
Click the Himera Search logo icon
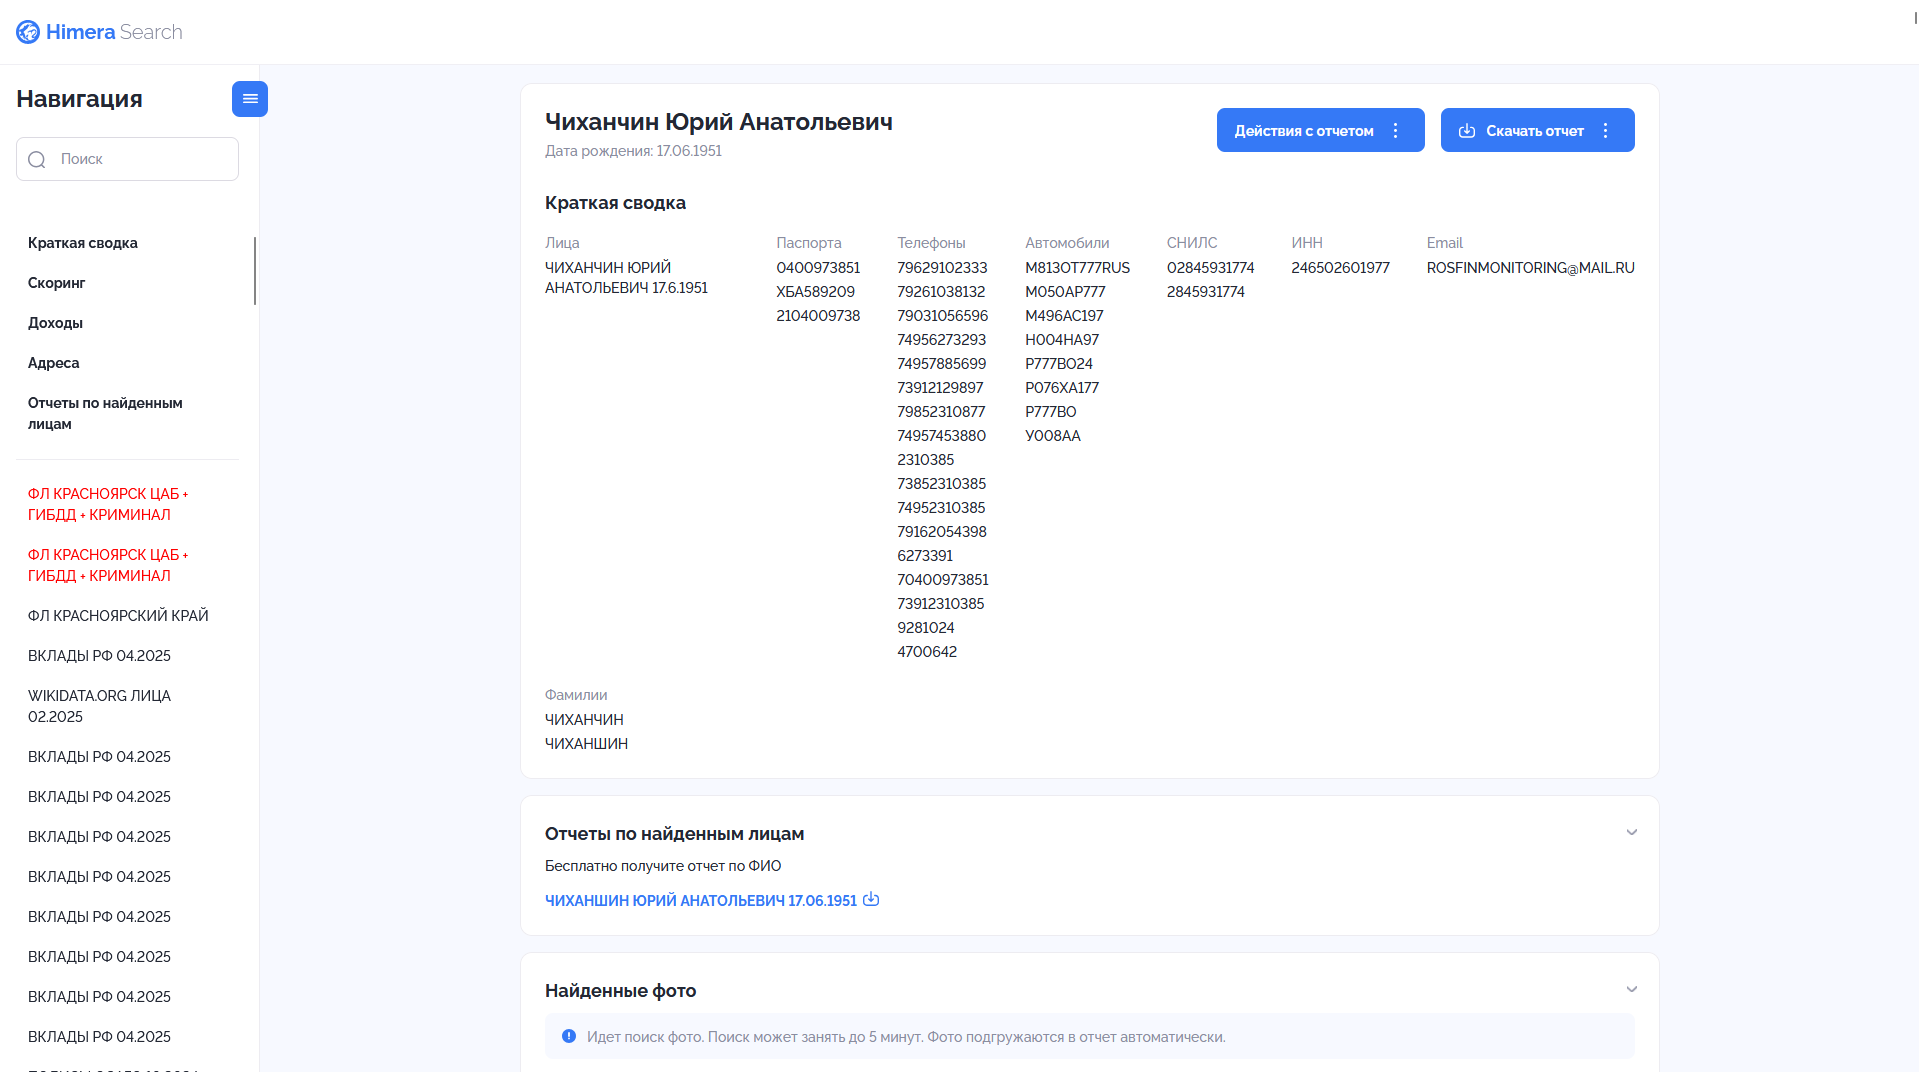(28, 32)
